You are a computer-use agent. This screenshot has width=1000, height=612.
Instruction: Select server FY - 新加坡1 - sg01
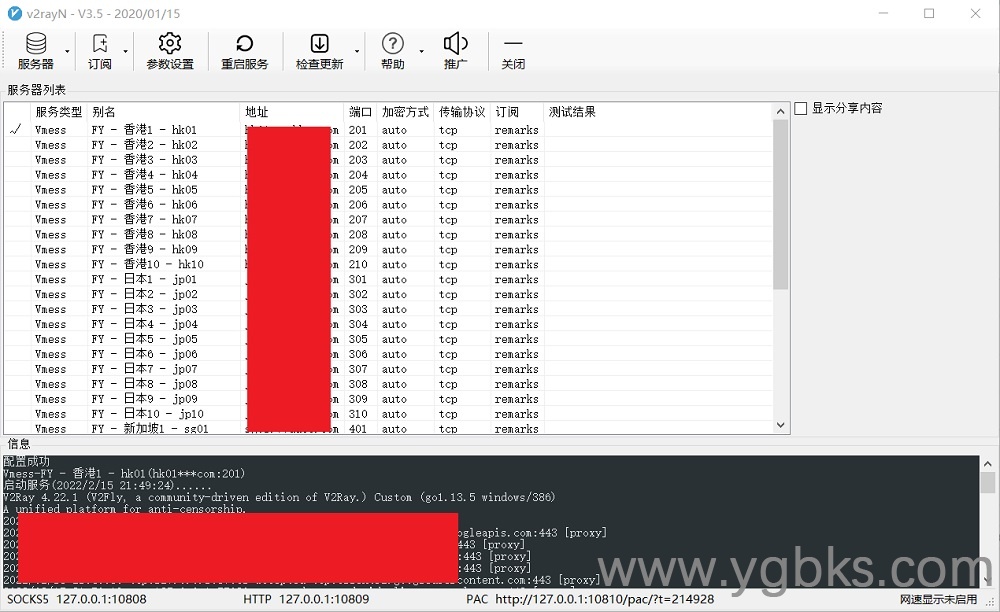pyautogui.click(x=388, y=428)
